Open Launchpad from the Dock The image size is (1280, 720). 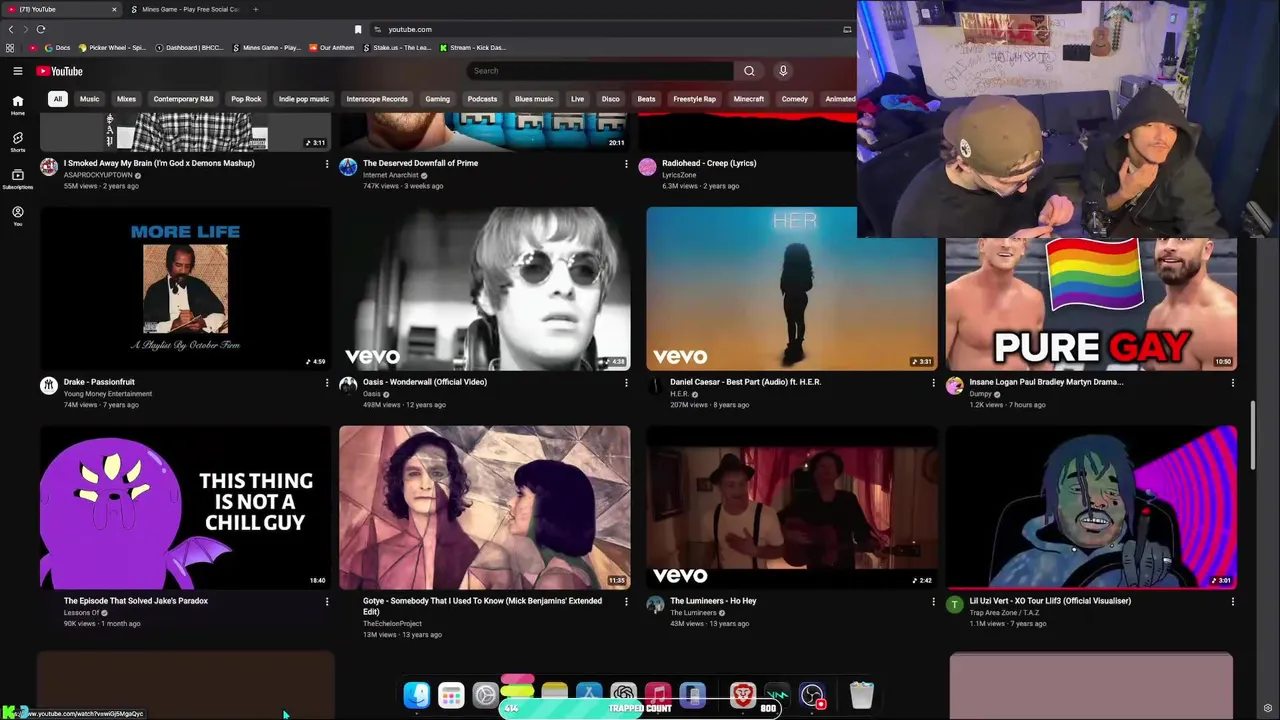(x=451, y=695)
